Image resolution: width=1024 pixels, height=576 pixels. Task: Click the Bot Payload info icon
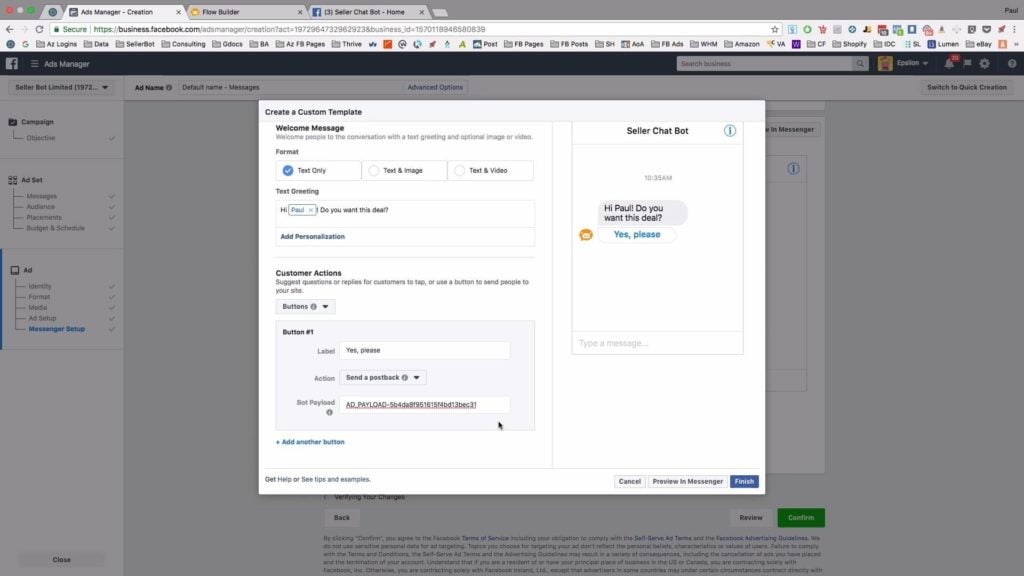point(329,413)
